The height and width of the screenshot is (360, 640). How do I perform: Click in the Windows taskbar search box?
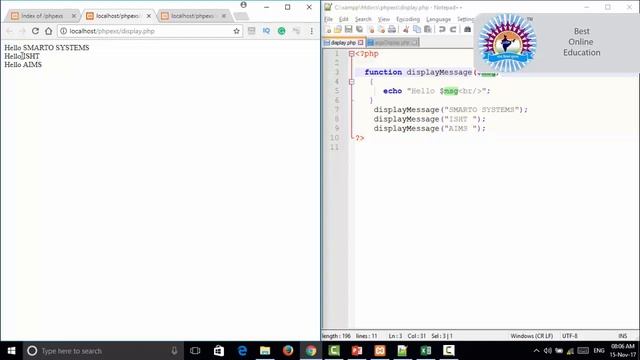[x=102, y=351]
